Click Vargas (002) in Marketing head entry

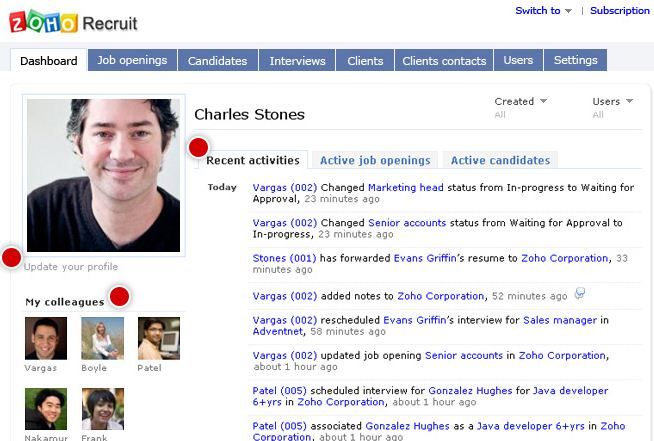[285, 188]
